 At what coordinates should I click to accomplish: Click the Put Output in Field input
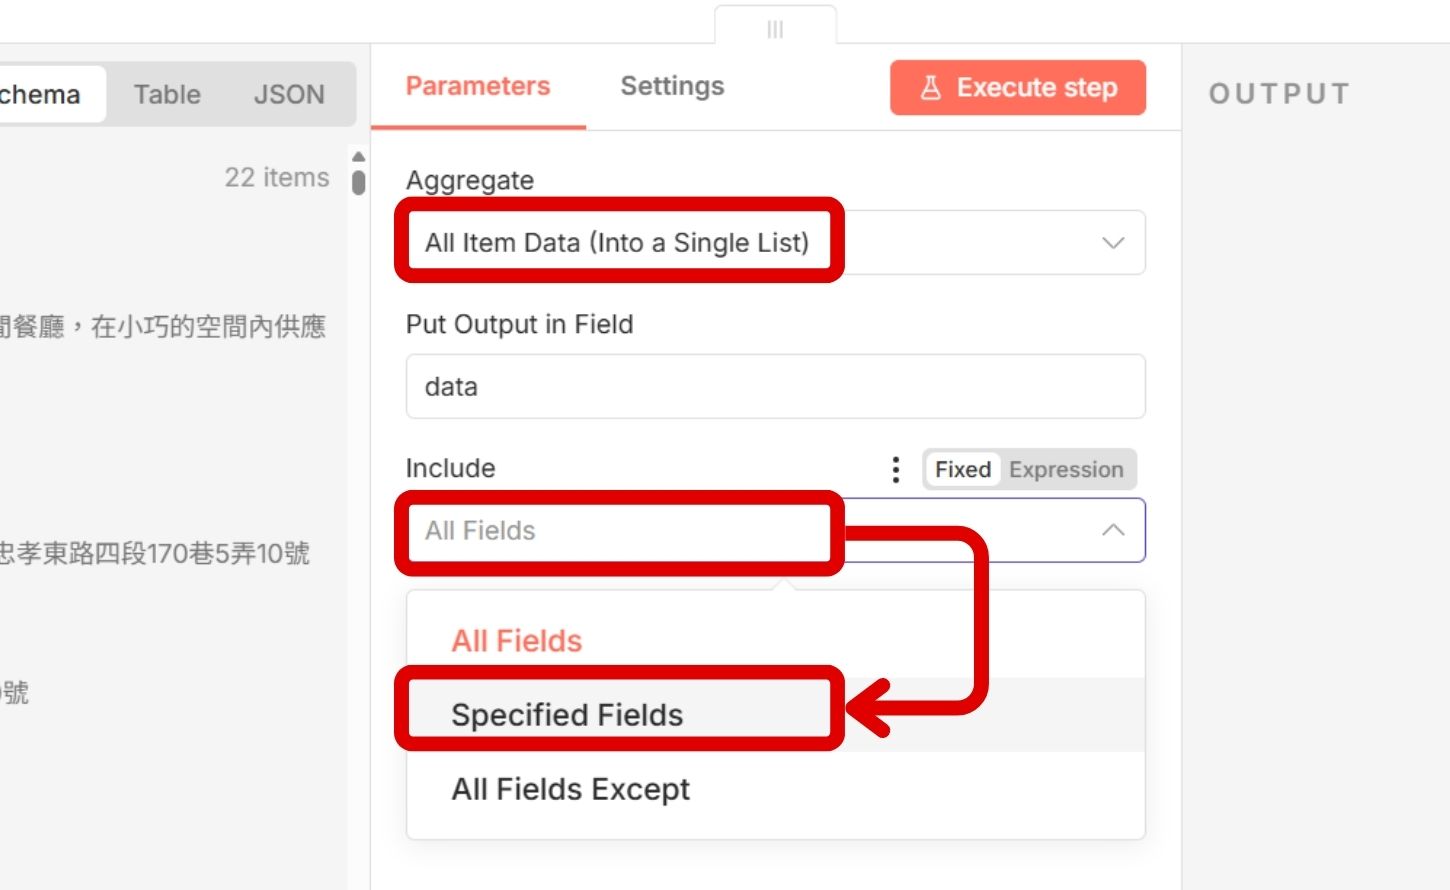775,387
